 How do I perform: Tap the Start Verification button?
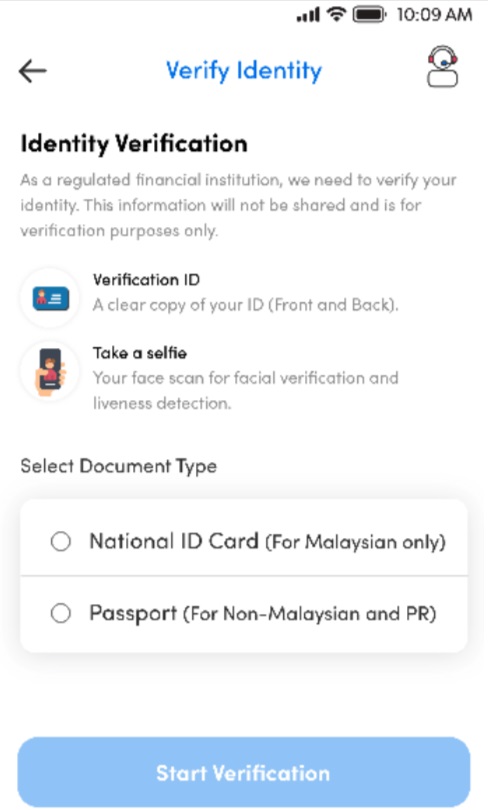244,772
